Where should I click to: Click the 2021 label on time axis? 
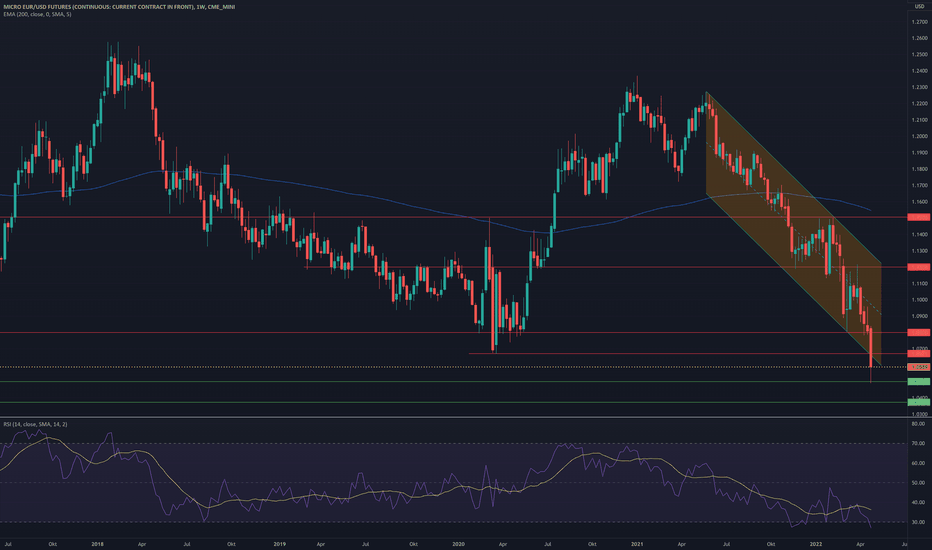pyautogui.click(x=637, y=544)
